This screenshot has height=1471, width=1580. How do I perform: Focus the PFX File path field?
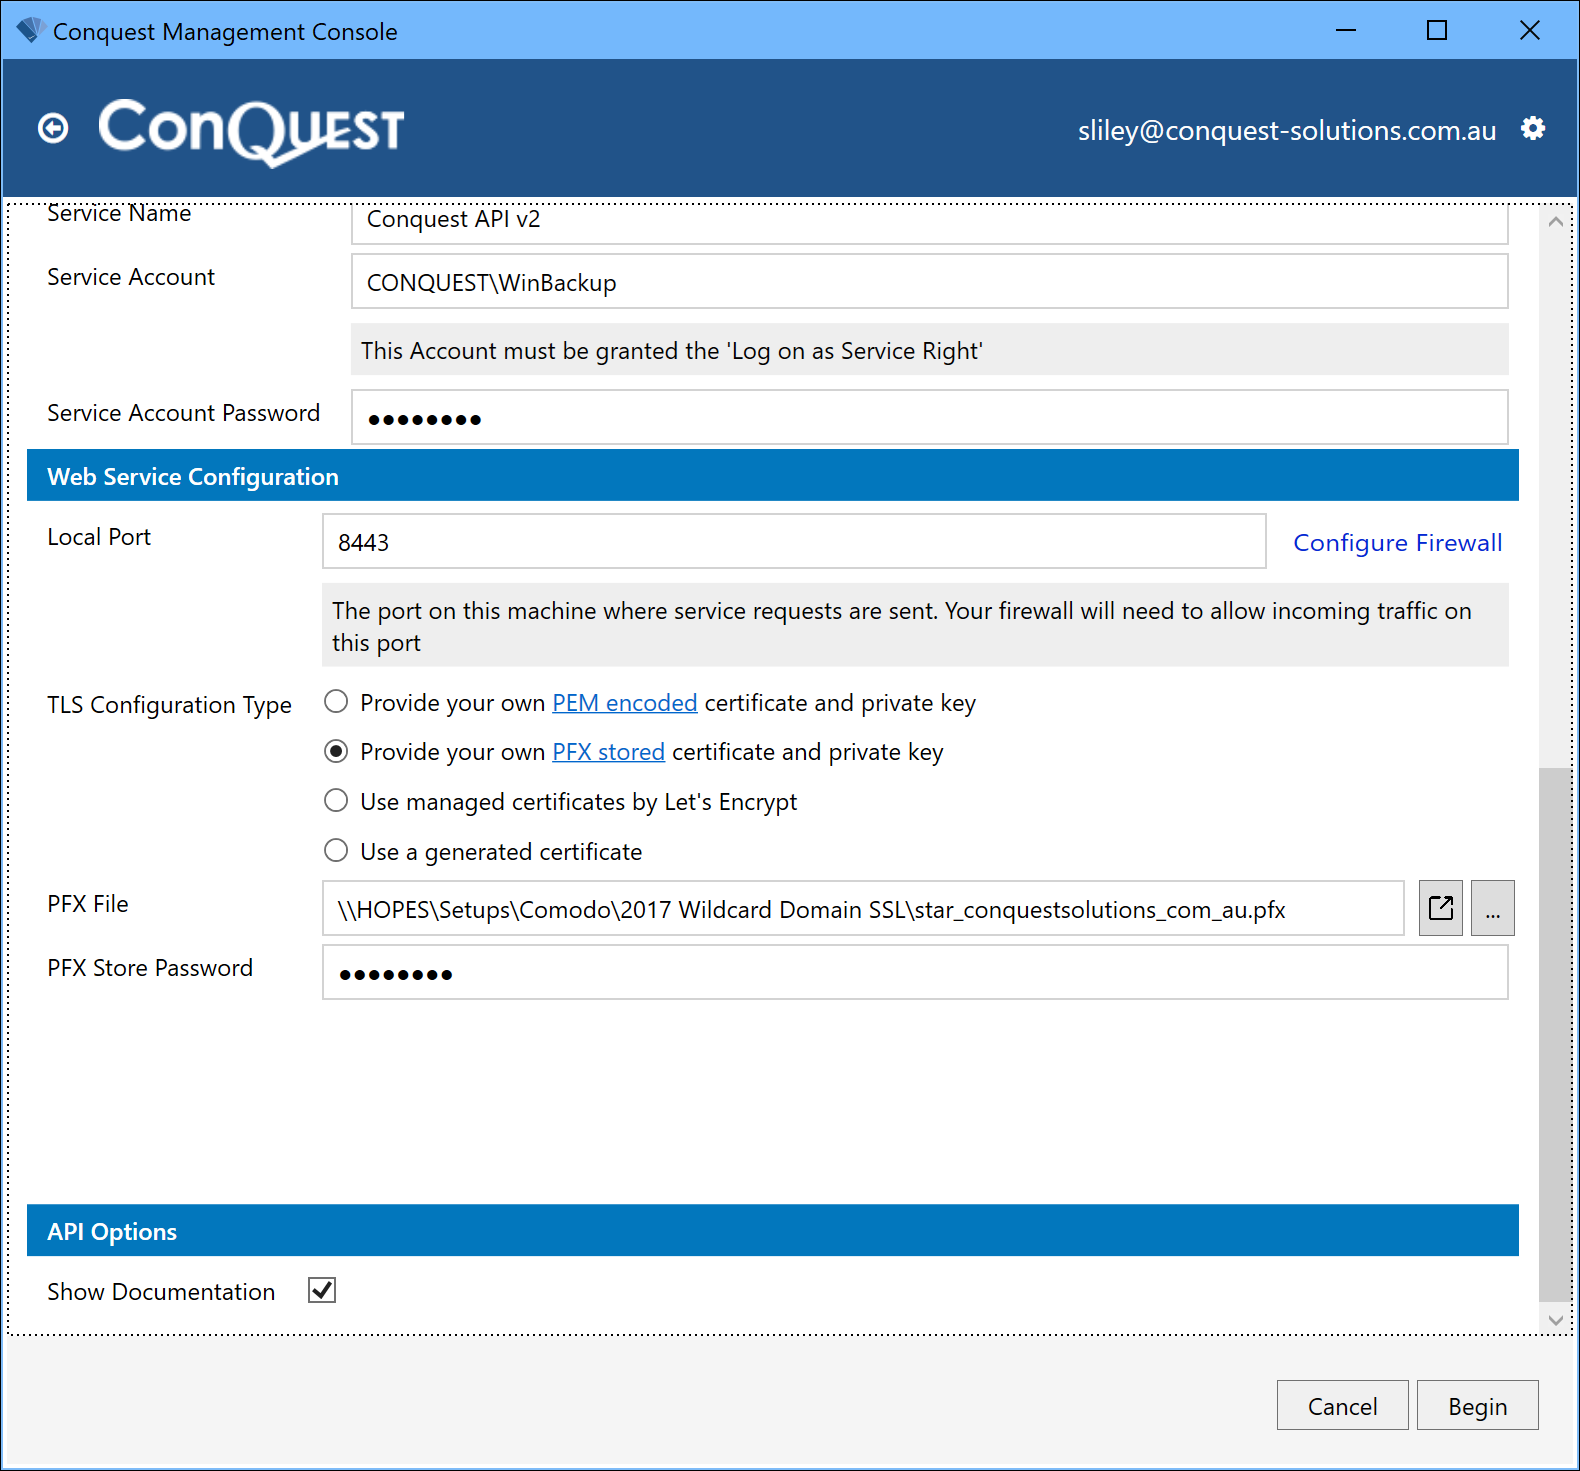[863, 908]
